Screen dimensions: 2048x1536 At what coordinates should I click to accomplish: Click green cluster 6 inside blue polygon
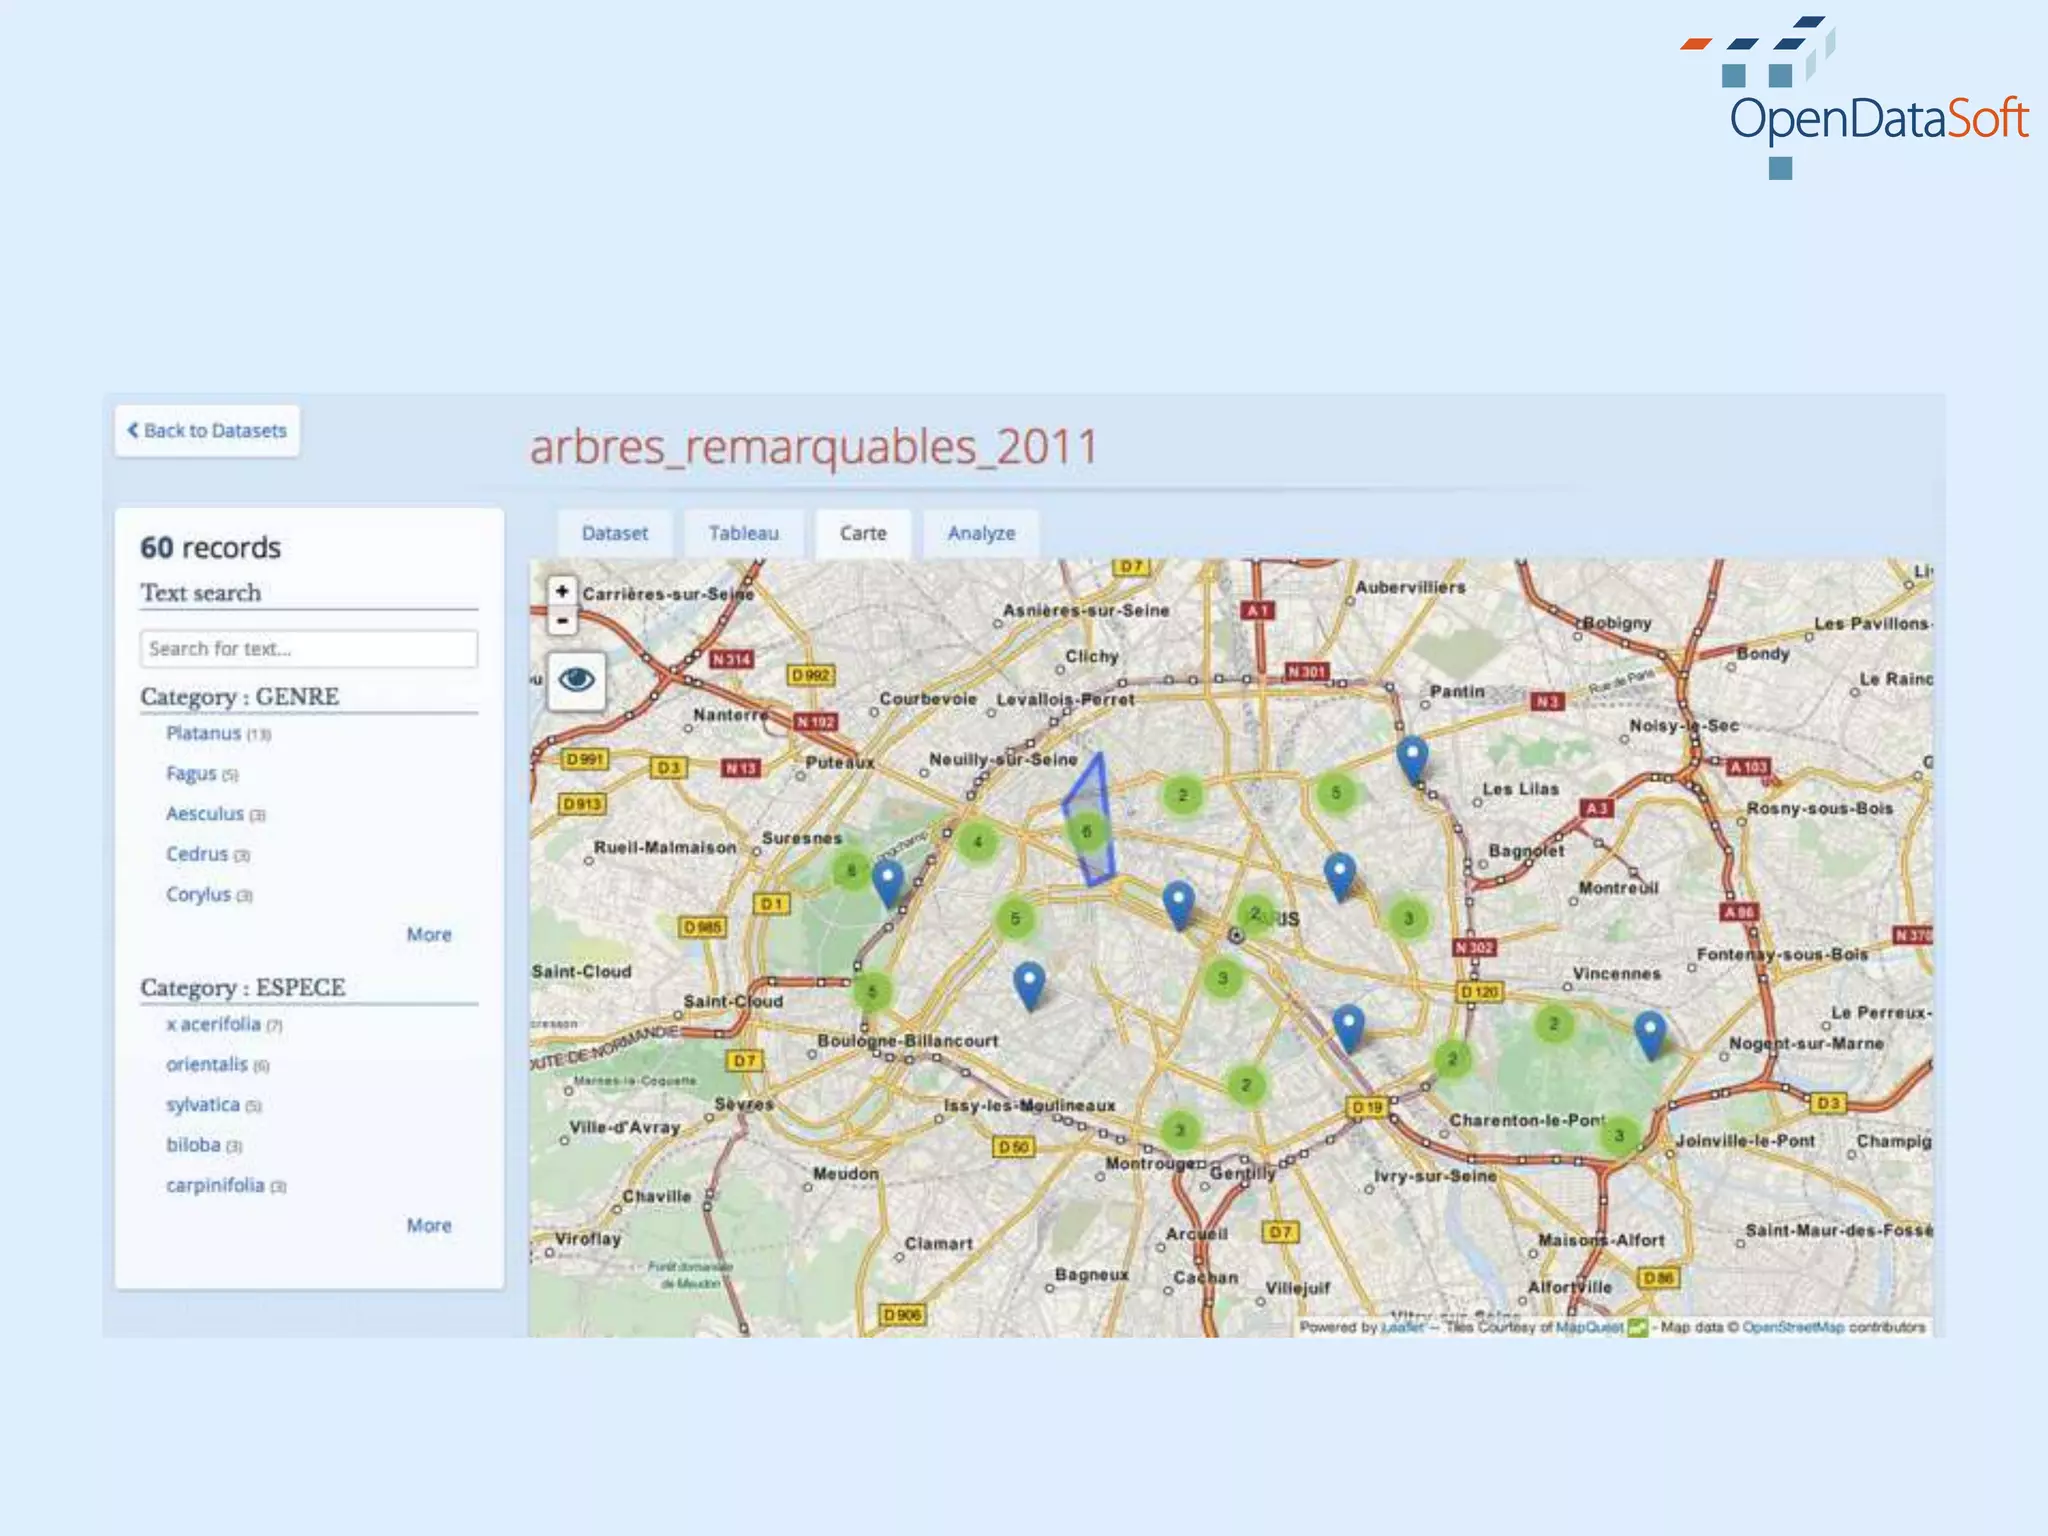tap(1087, 831)
